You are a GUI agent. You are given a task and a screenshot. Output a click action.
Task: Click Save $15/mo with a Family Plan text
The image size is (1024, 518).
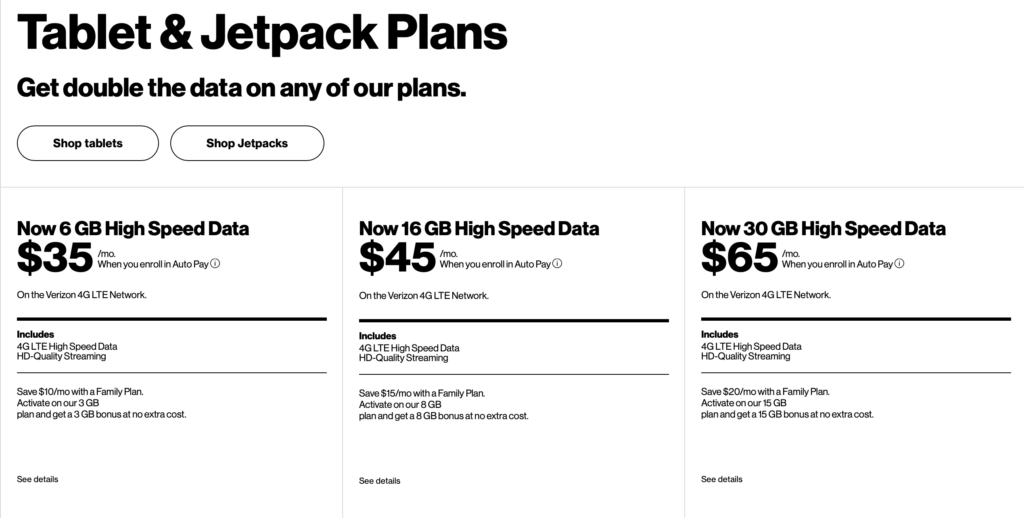tap(422, 393)
